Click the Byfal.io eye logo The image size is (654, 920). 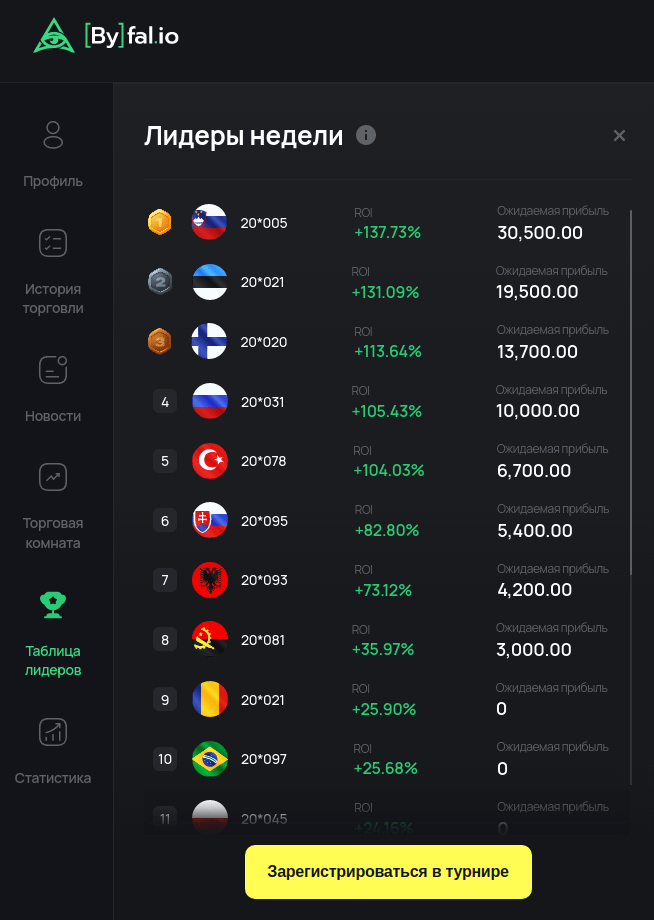(x=54, y=36)
